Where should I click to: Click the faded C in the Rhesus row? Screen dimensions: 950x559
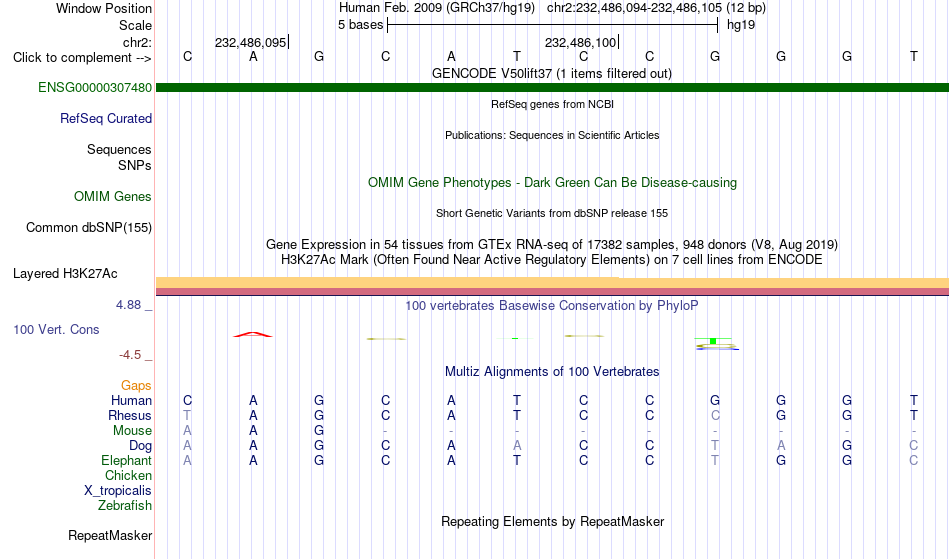coord(715,416)
